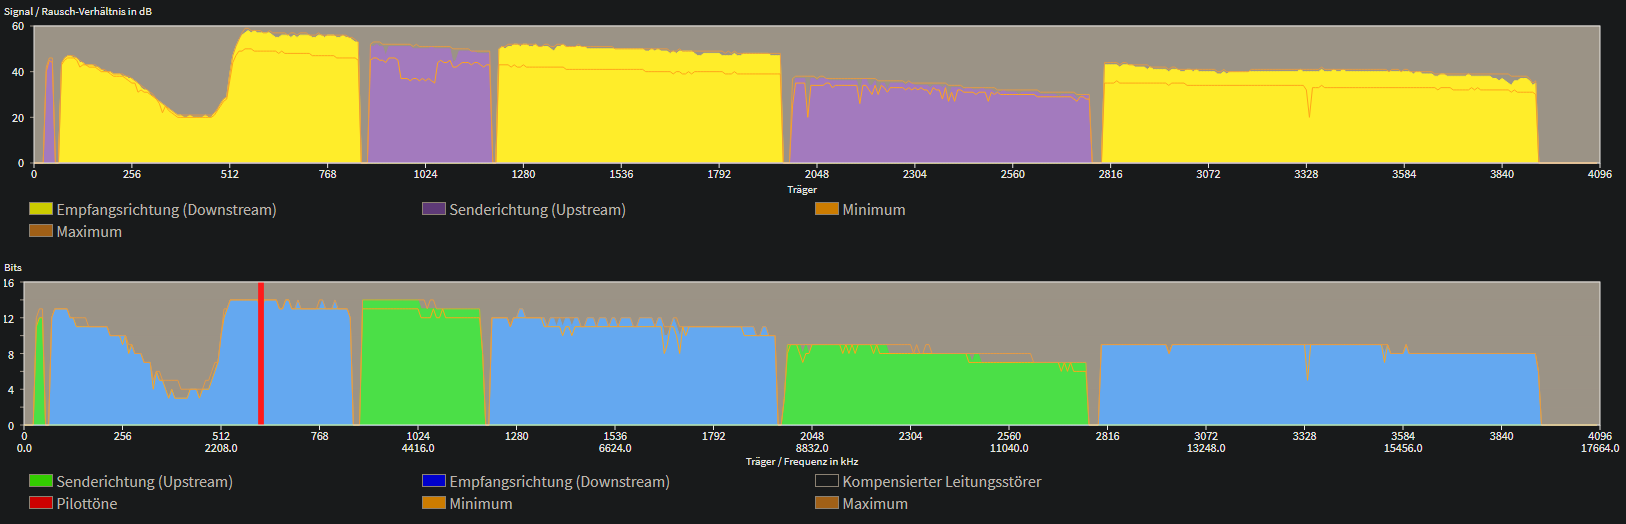The image size is (1626, 524).
Task: Click 'Empfangsrichtung (Downstream)' label in Bits legend
Action: 559,482
